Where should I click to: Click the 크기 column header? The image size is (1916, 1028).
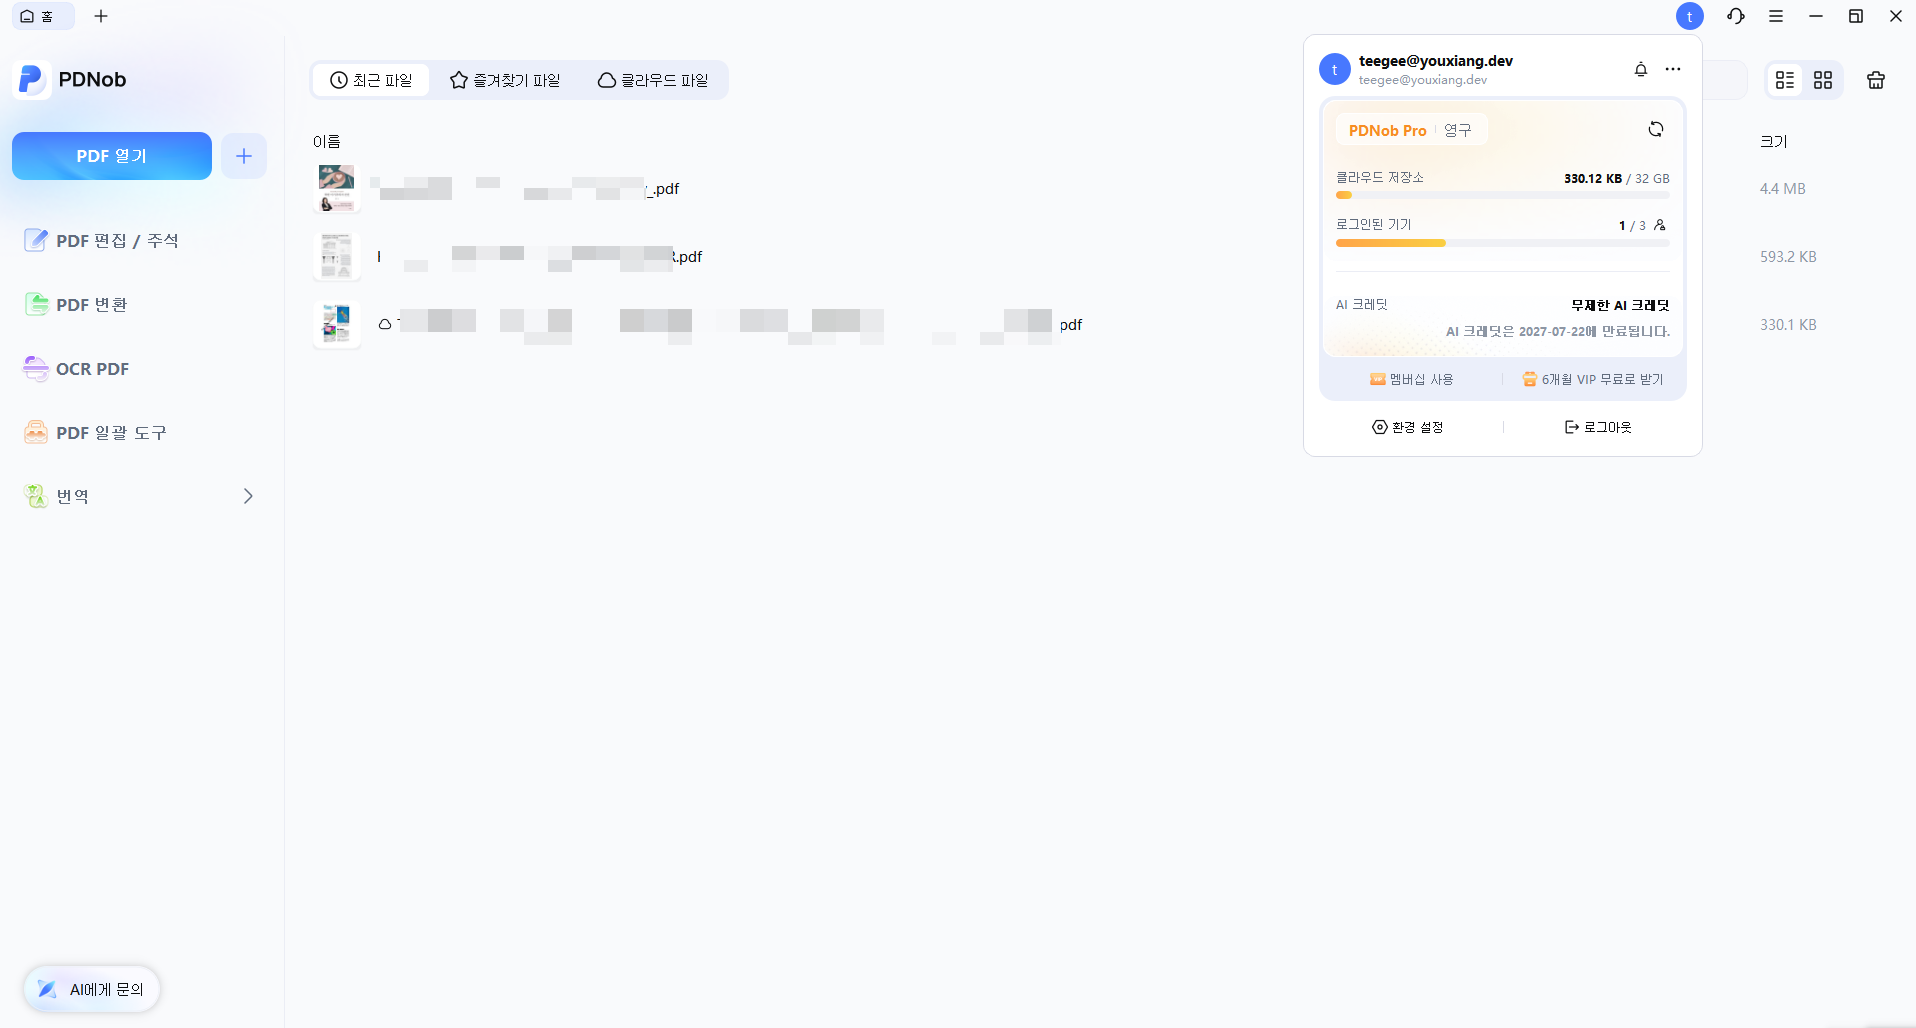point(1774,141)
